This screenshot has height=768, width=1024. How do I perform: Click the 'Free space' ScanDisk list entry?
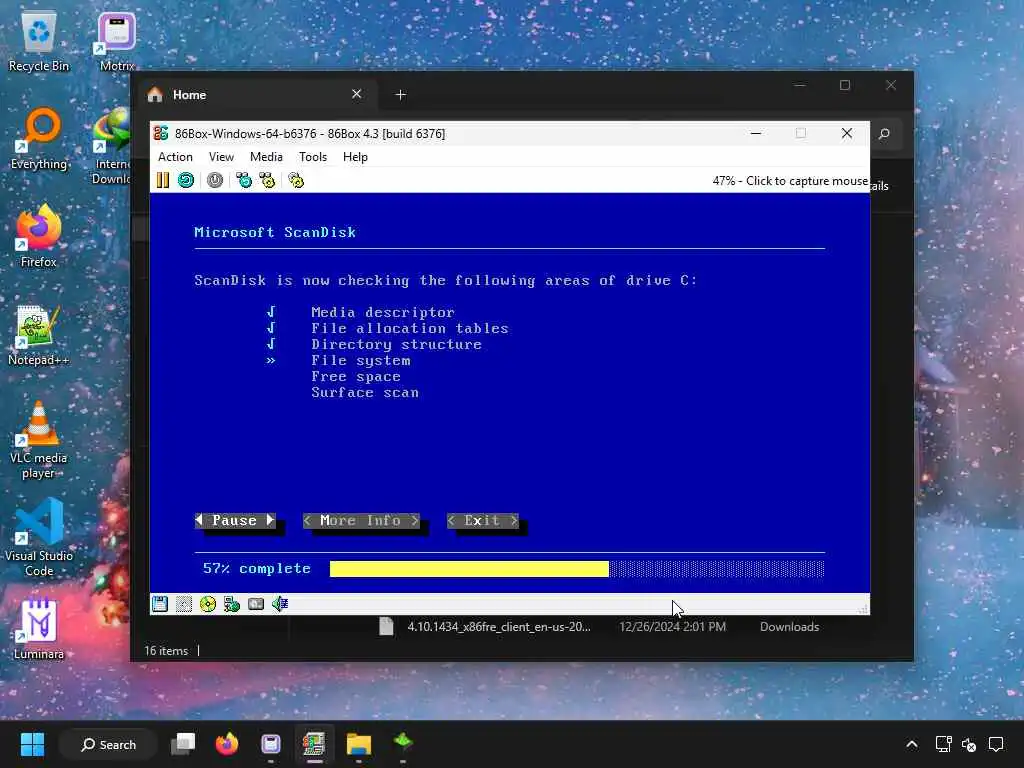[x=356, y=377]
